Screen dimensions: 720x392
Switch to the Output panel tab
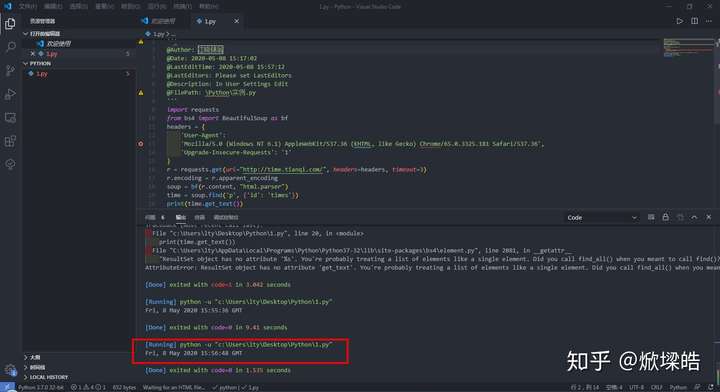(180, 217)
